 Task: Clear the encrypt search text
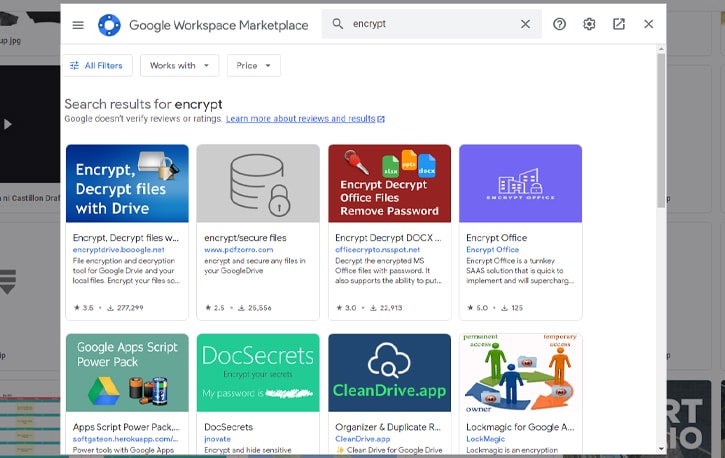[525, 24]
